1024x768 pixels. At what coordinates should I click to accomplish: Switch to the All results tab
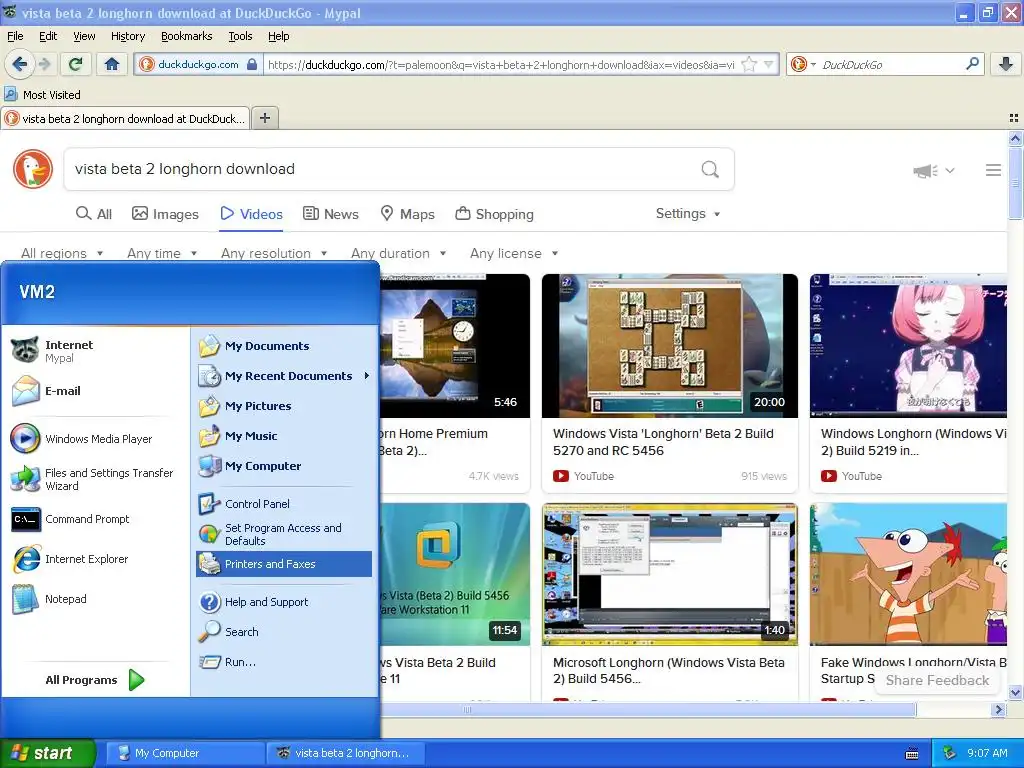tap(94, 214)
